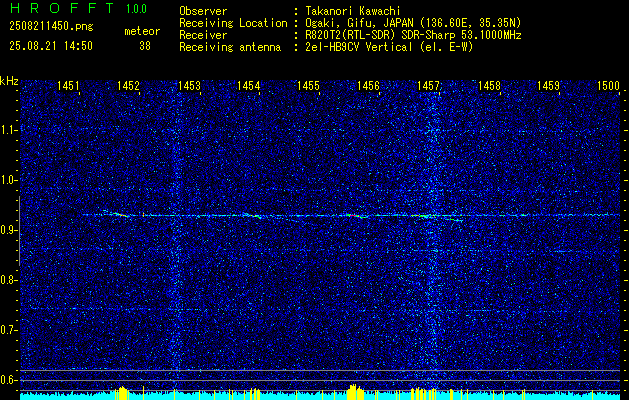Click time axis label 1454

249,85
